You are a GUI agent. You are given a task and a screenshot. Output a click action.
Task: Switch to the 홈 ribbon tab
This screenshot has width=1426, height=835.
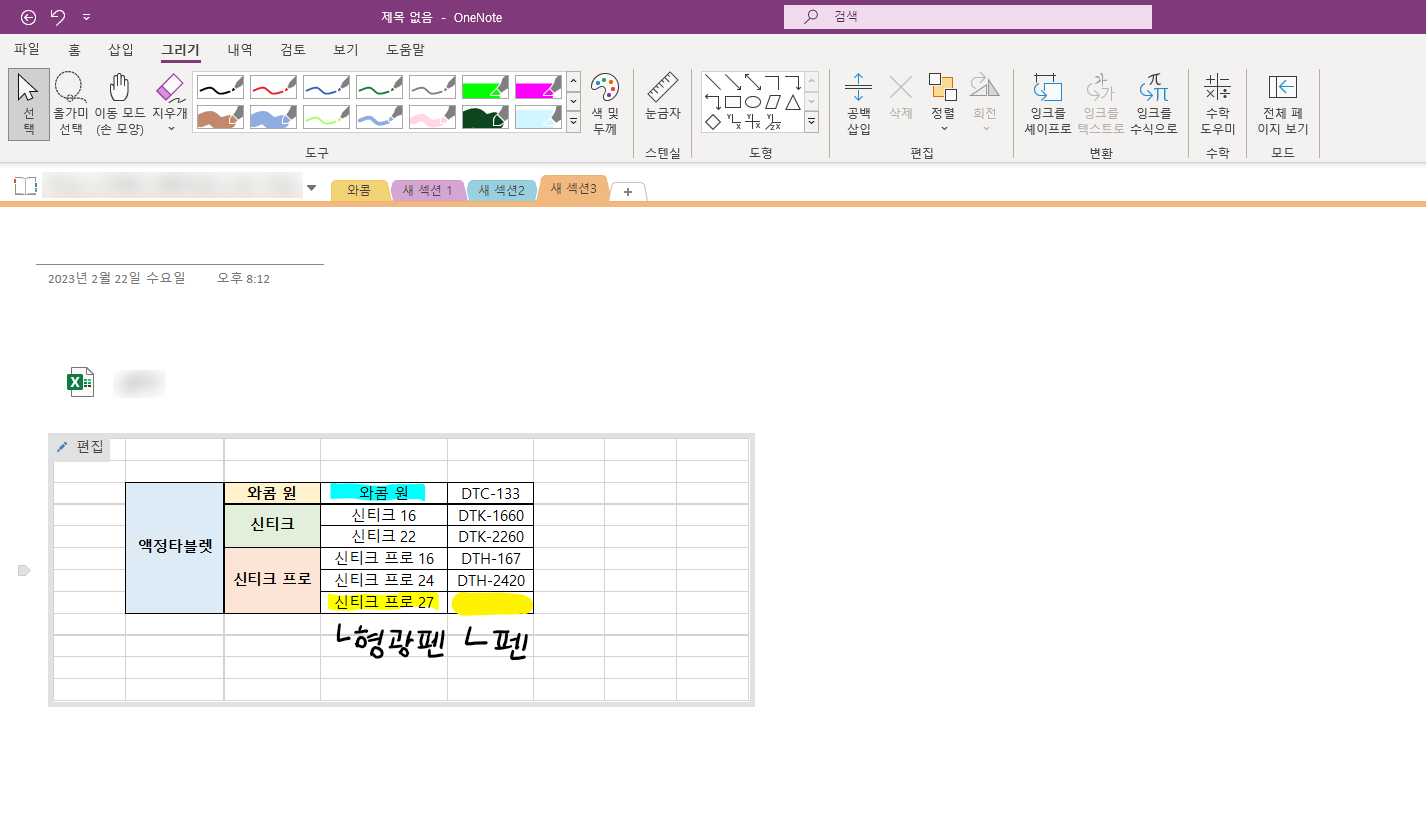point(75,49)
